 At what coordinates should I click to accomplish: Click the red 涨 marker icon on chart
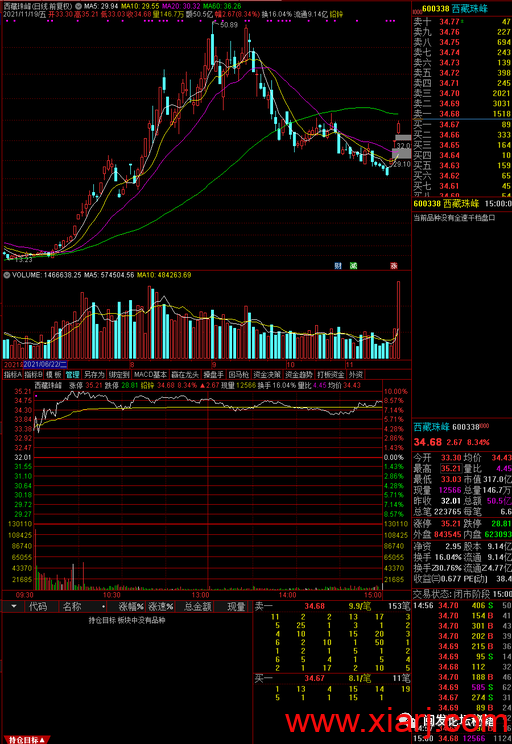394,266
